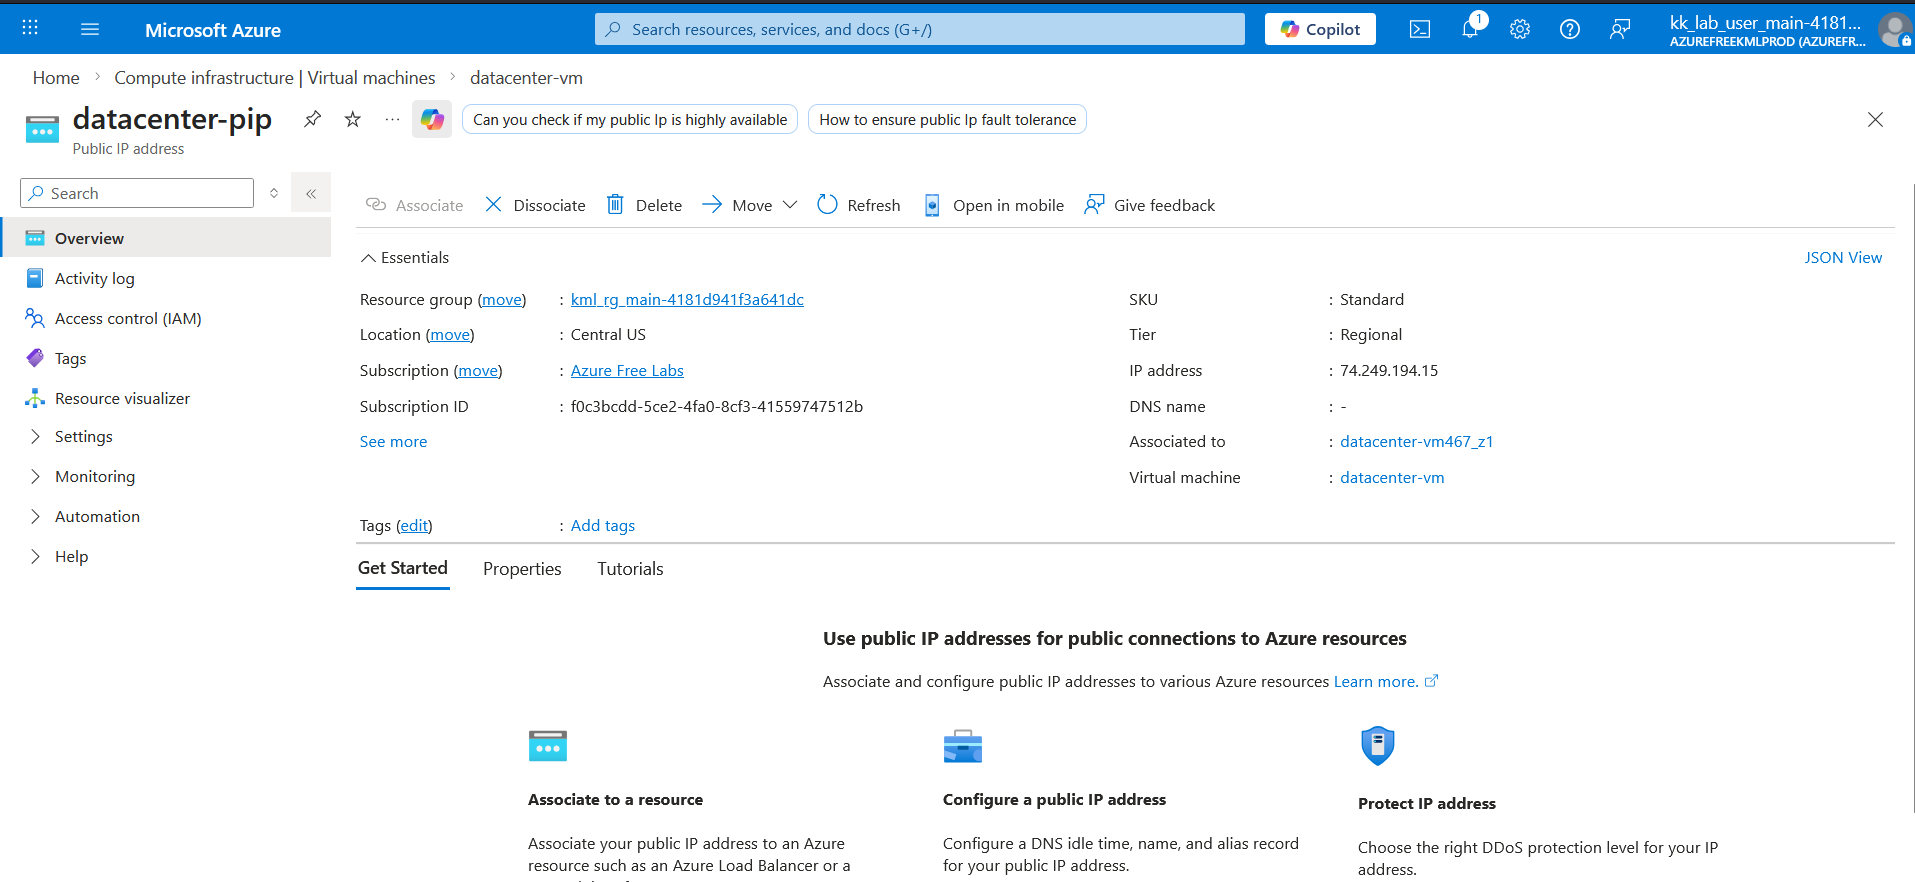Open datacenter-vm breadcrumb
Viewport: 1915px width, 882px height.
click(x=526, y=78)
